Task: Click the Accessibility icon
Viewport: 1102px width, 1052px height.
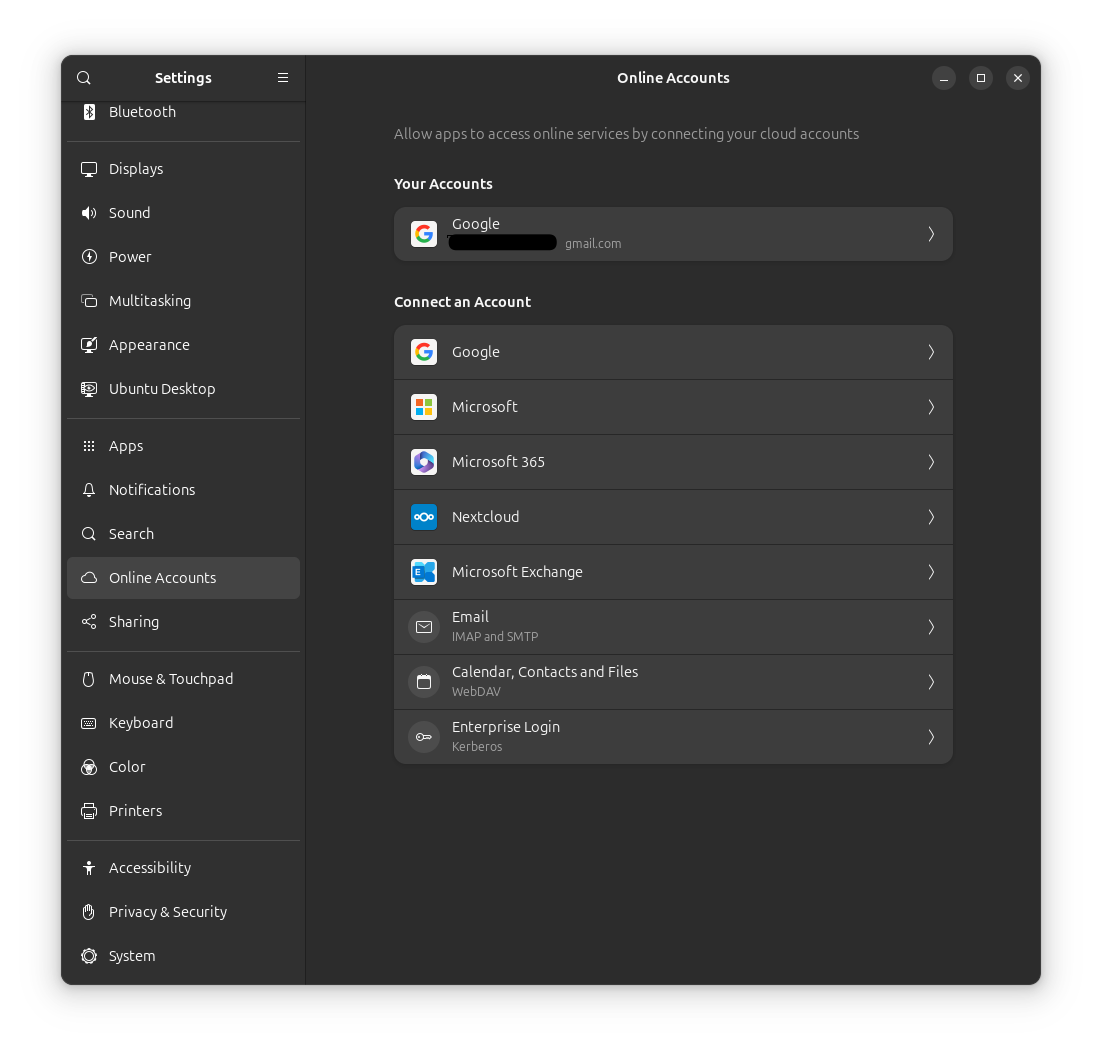Action: pos(89,869)
